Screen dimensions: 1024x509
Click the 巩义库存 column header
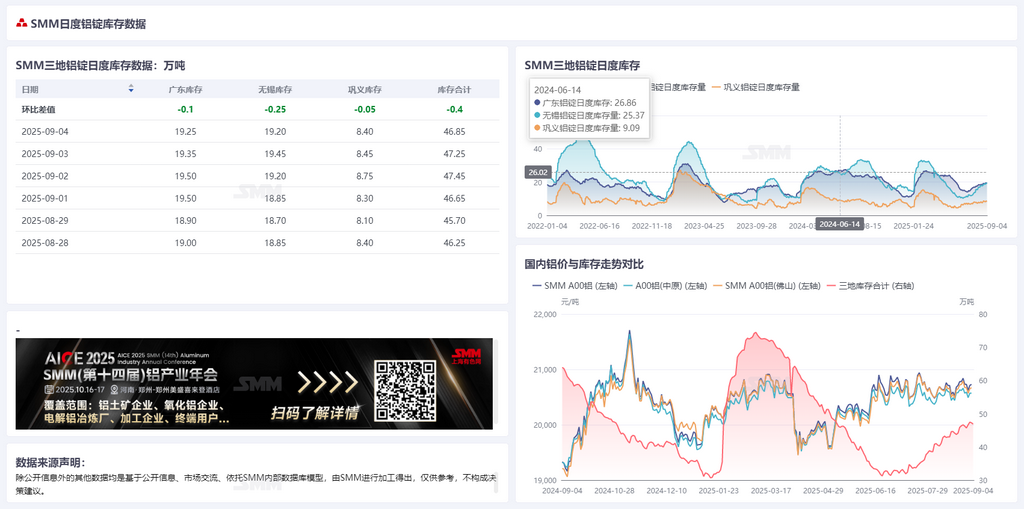click(x=364, y=89)
